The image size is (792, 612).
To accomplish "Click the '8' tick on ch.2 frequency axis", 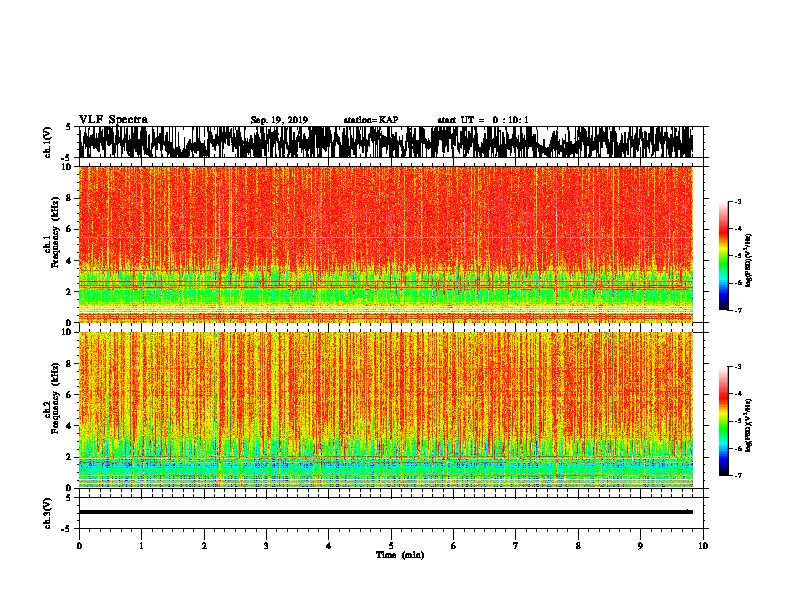I will [x=69, y=364].
